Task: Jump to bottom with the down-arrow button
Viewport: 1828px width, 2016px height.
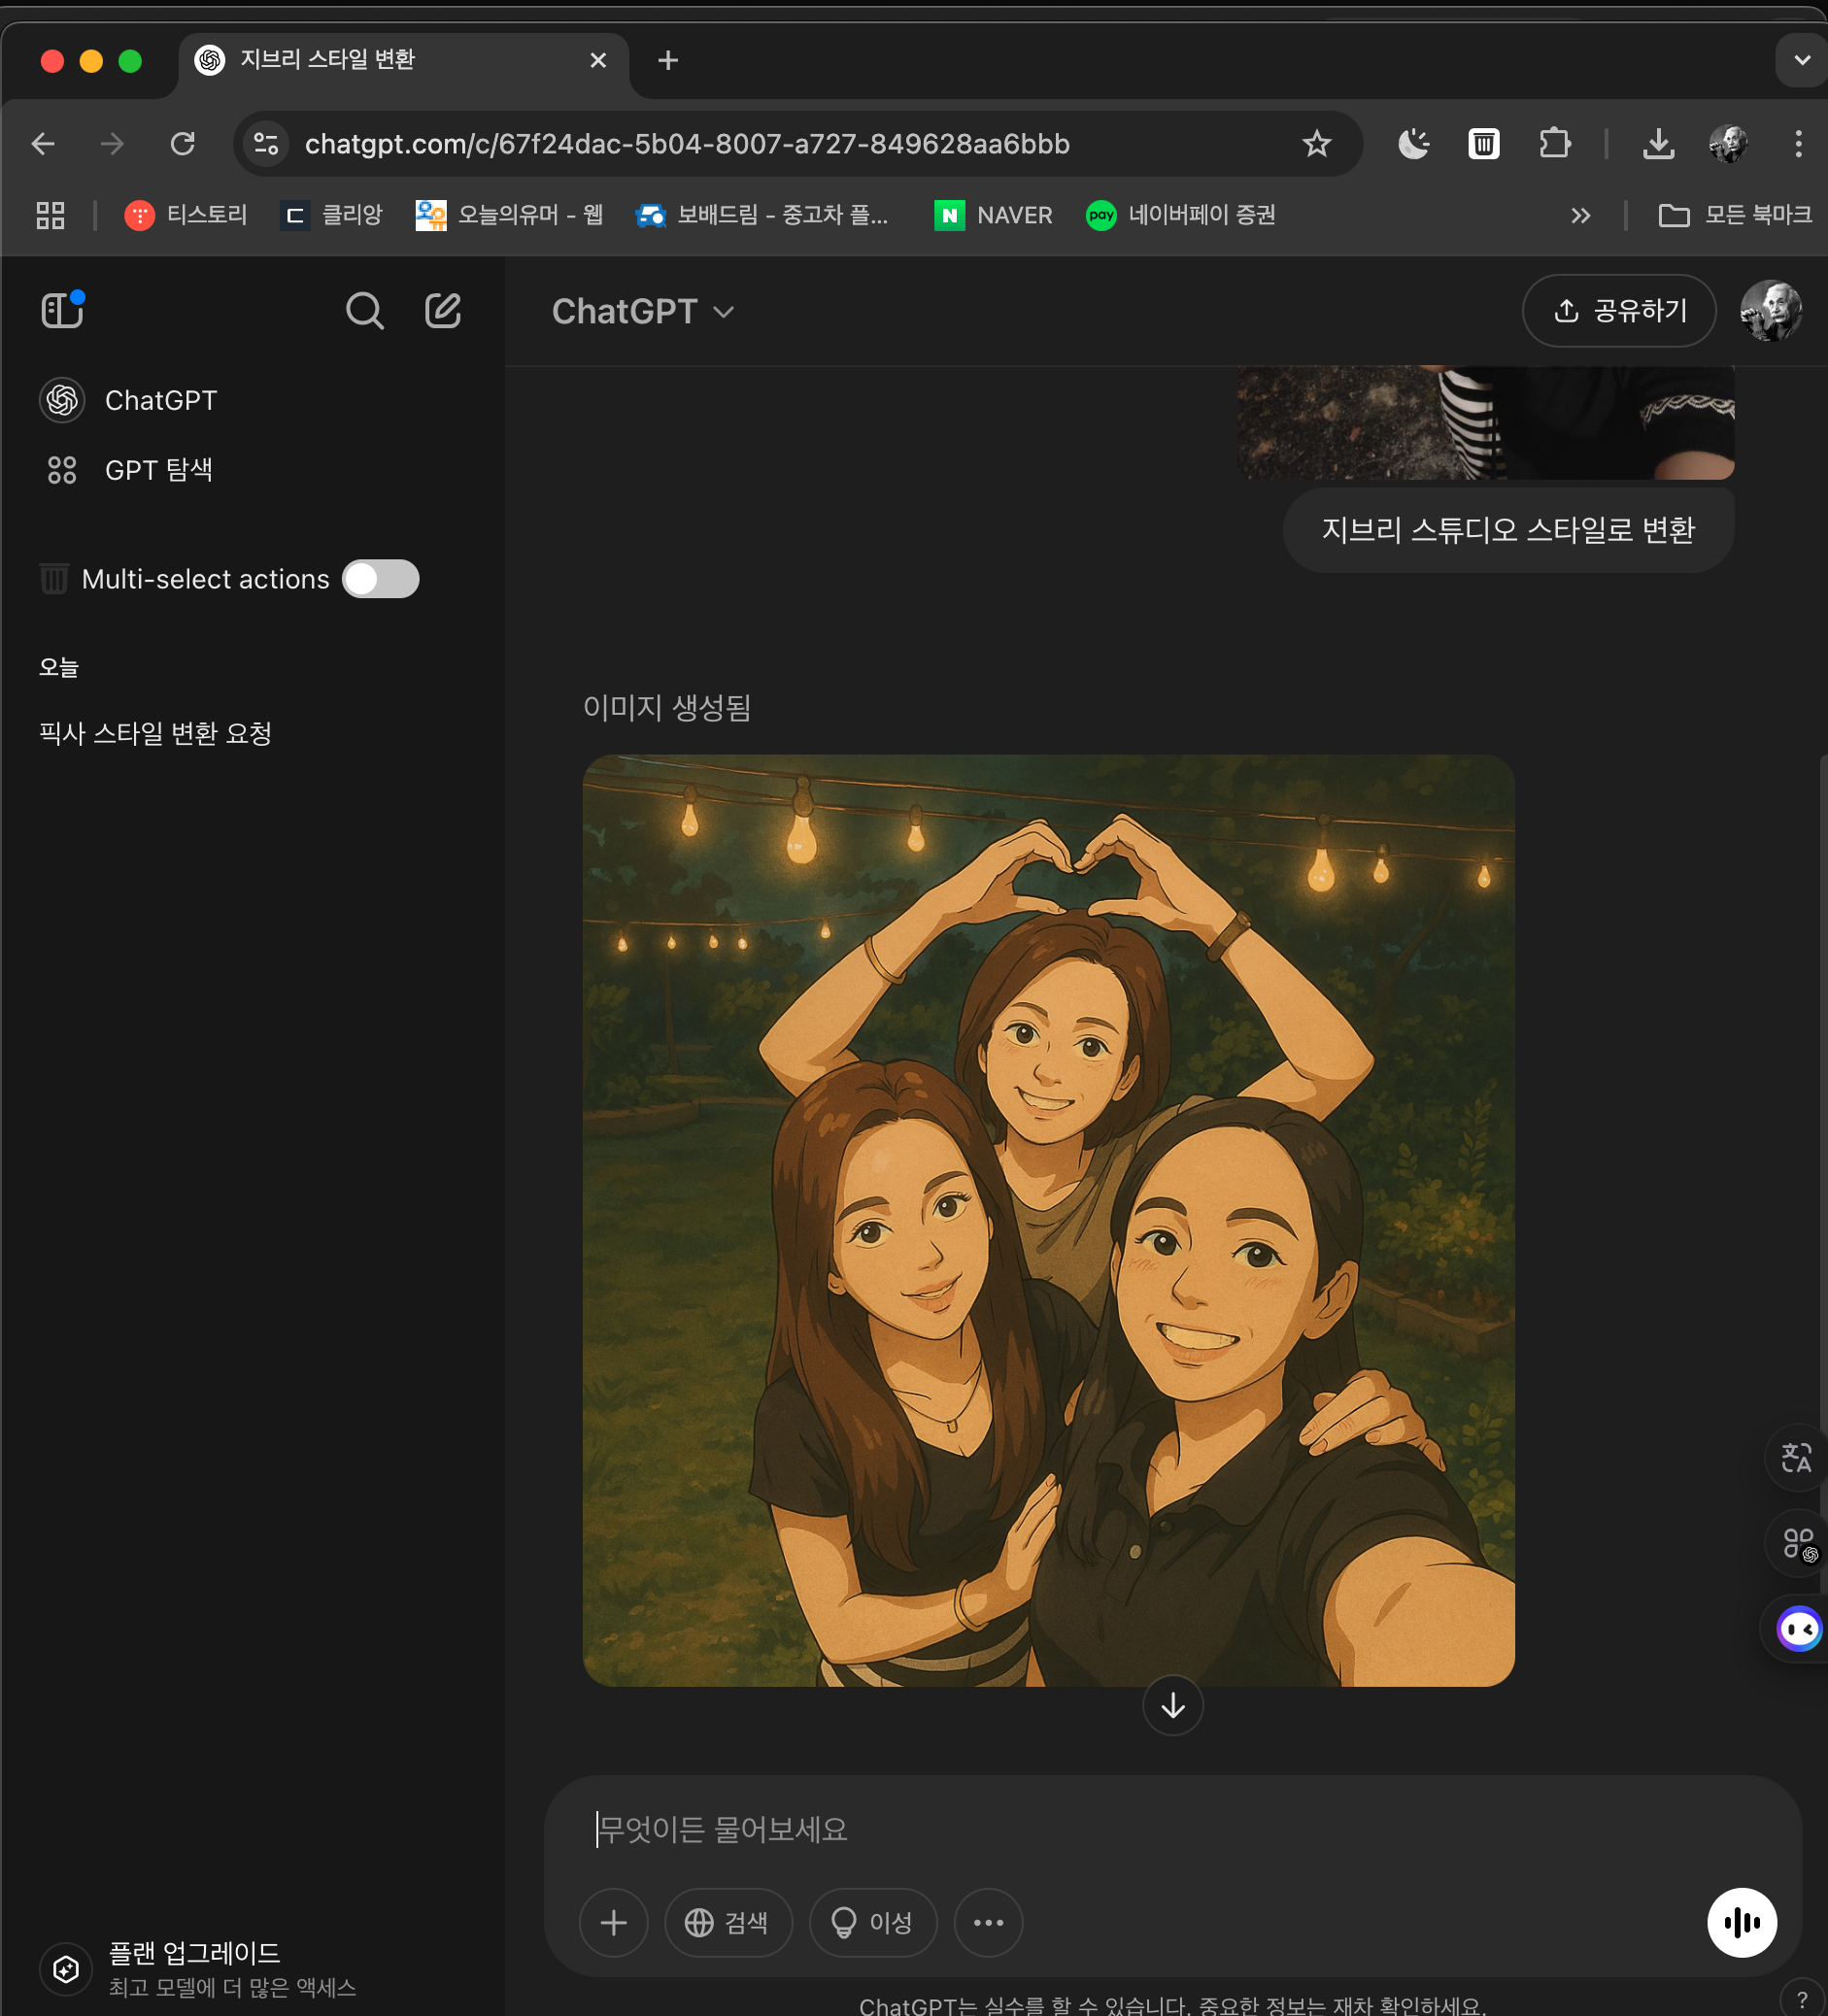Action: 1172,1705
